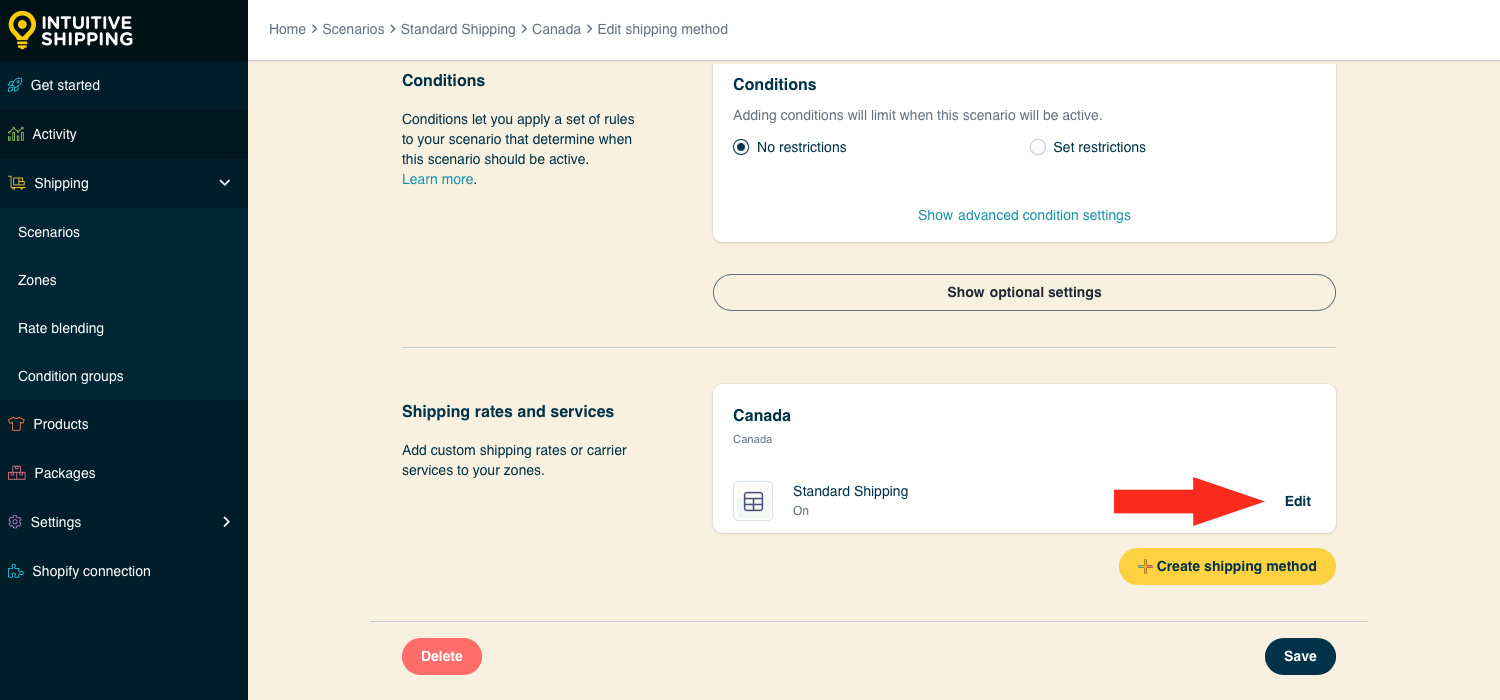Click the Shopify connection icon
The height and width of the screenshot is (700, 1500).
point(16,571)
